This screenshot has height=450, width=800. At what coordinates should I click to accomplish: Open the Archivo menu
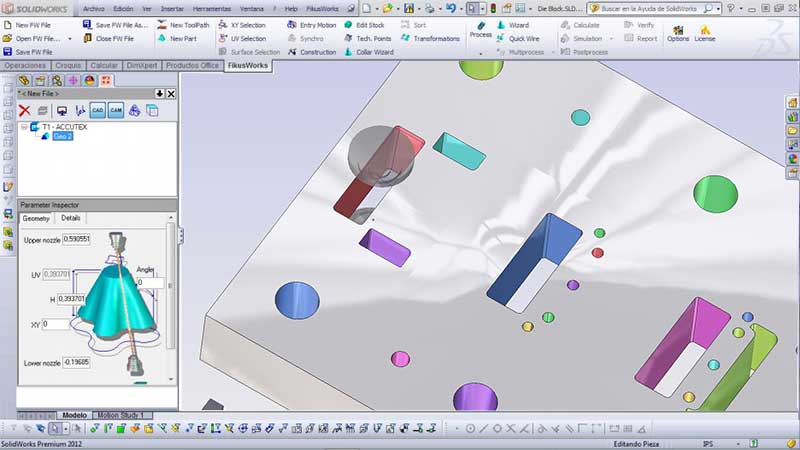click(x=93, y=9)
